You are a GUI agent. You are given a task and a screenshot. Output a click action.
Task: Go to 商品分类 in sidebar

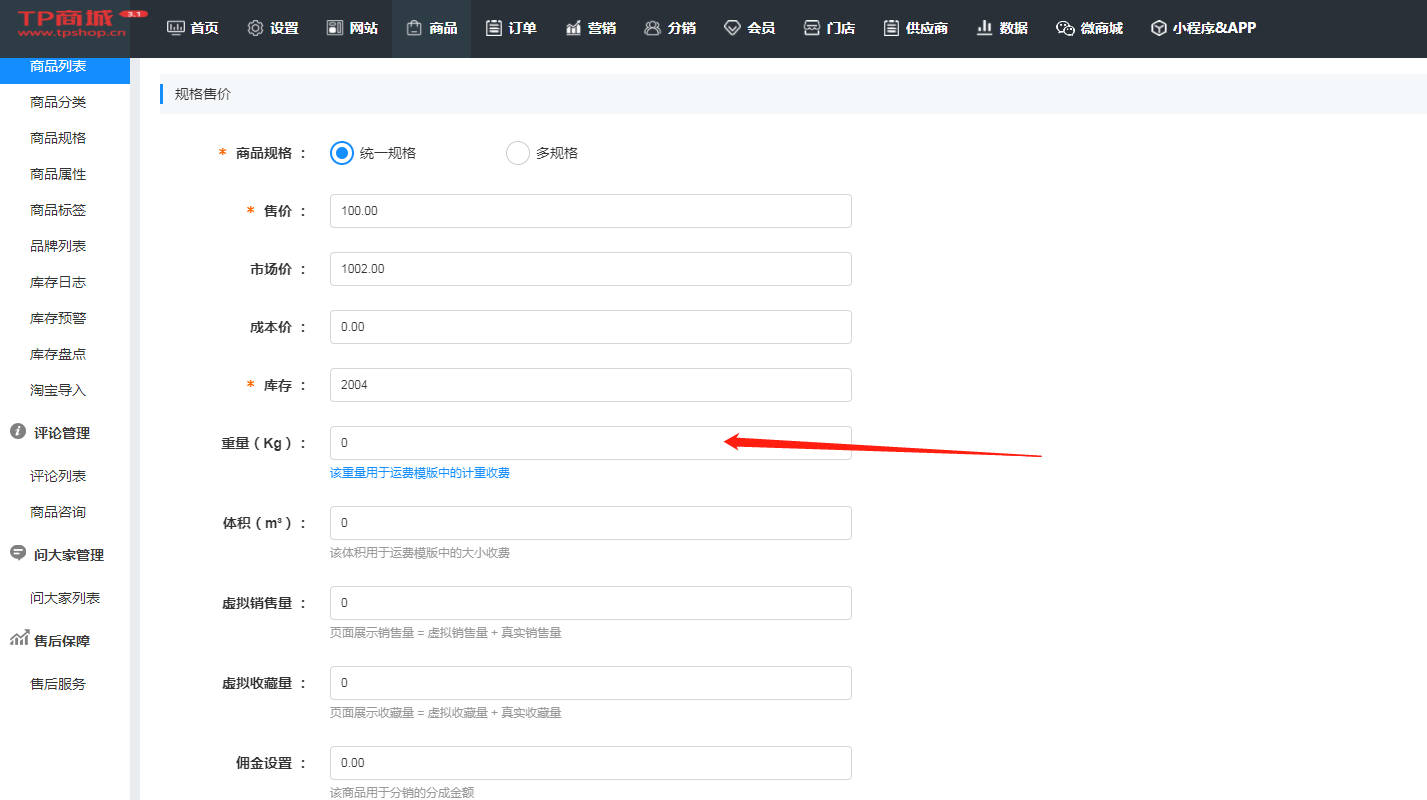[x=58, y=102]
